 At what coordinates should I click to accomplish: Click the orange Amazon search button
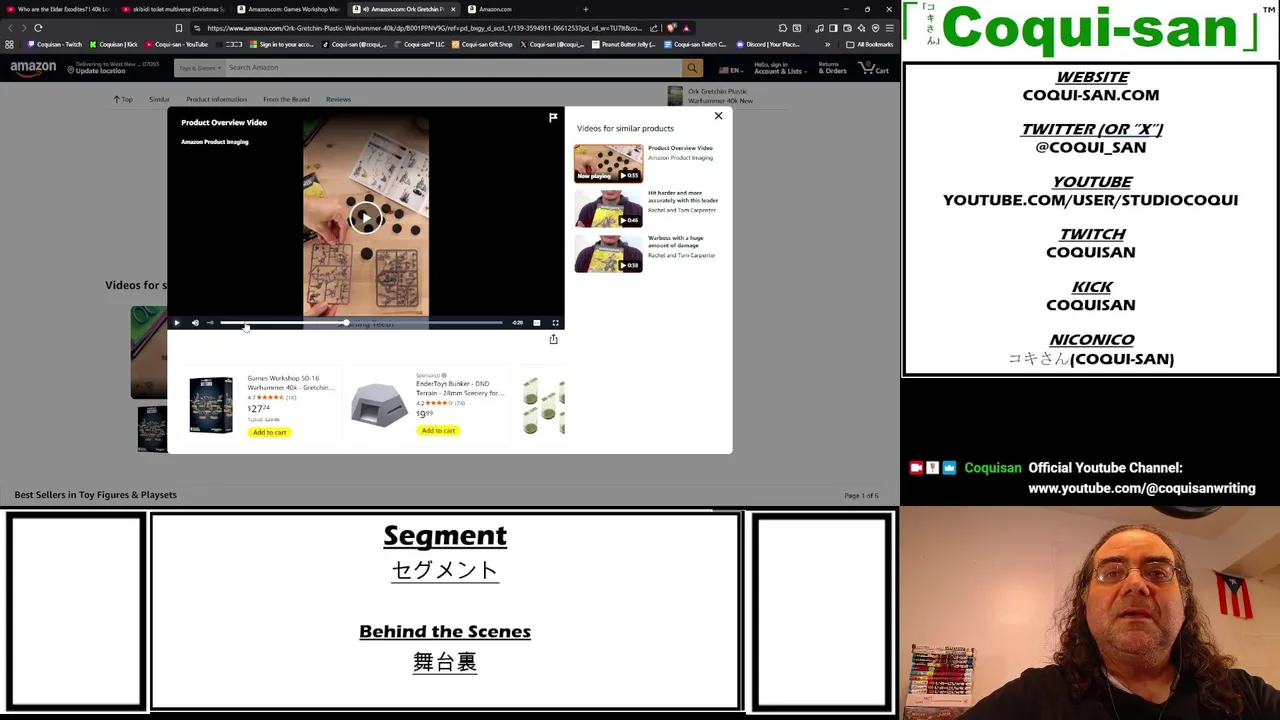(x=691, y=68)
